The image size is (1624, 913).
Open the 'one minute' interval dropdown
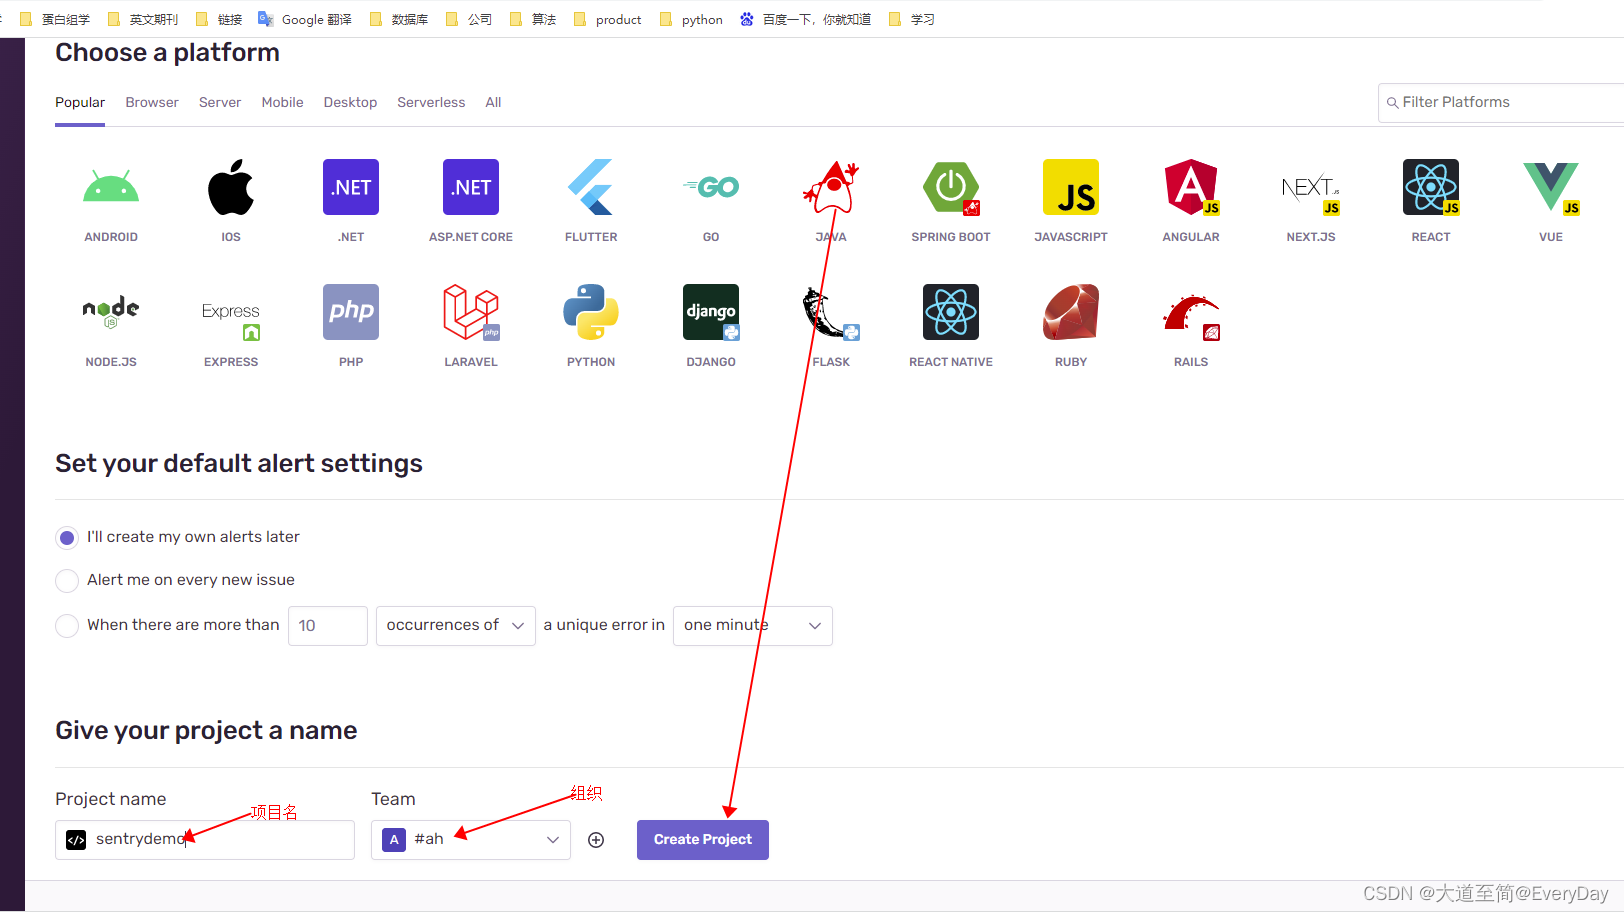pos(753,626)
